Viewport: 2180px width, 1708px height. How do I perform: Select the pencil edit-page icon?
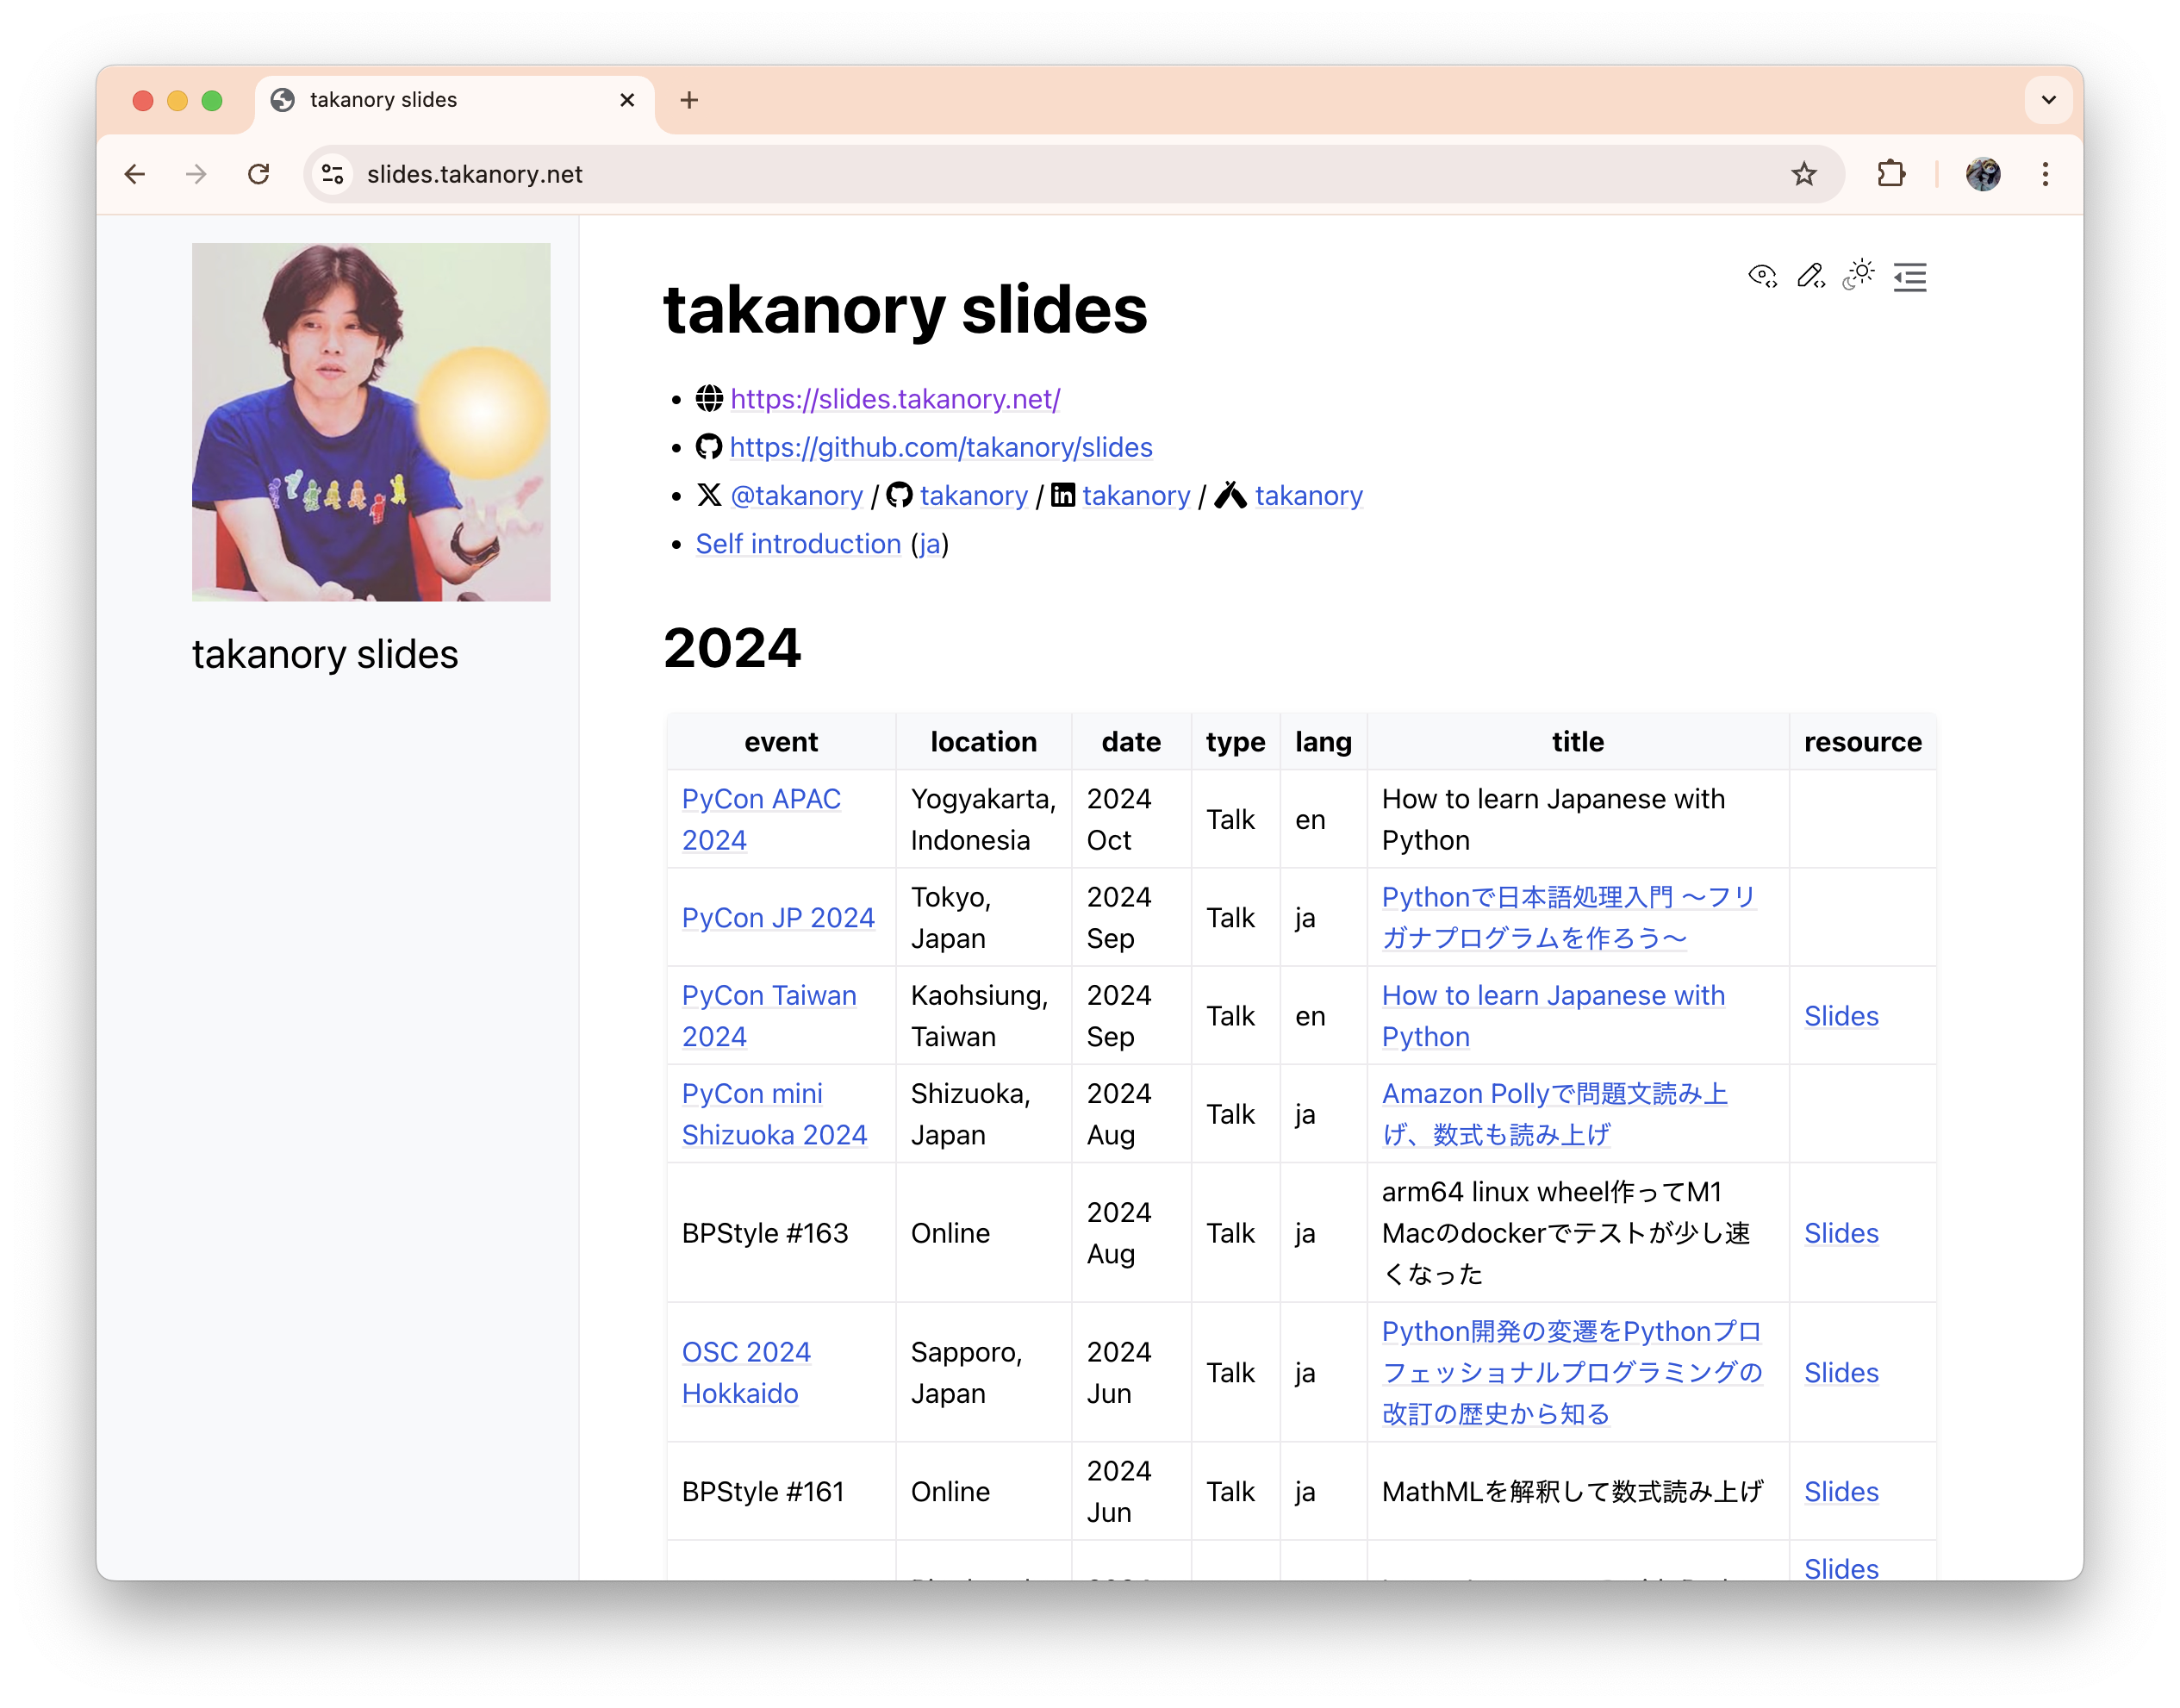tap(1810, 277)
